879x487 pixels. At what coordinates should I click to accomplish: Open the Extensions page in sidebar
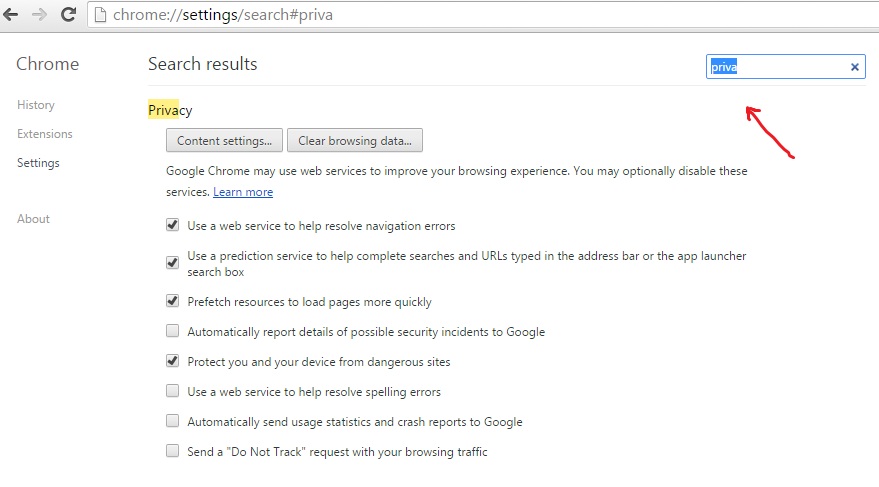tap(45, 134)
